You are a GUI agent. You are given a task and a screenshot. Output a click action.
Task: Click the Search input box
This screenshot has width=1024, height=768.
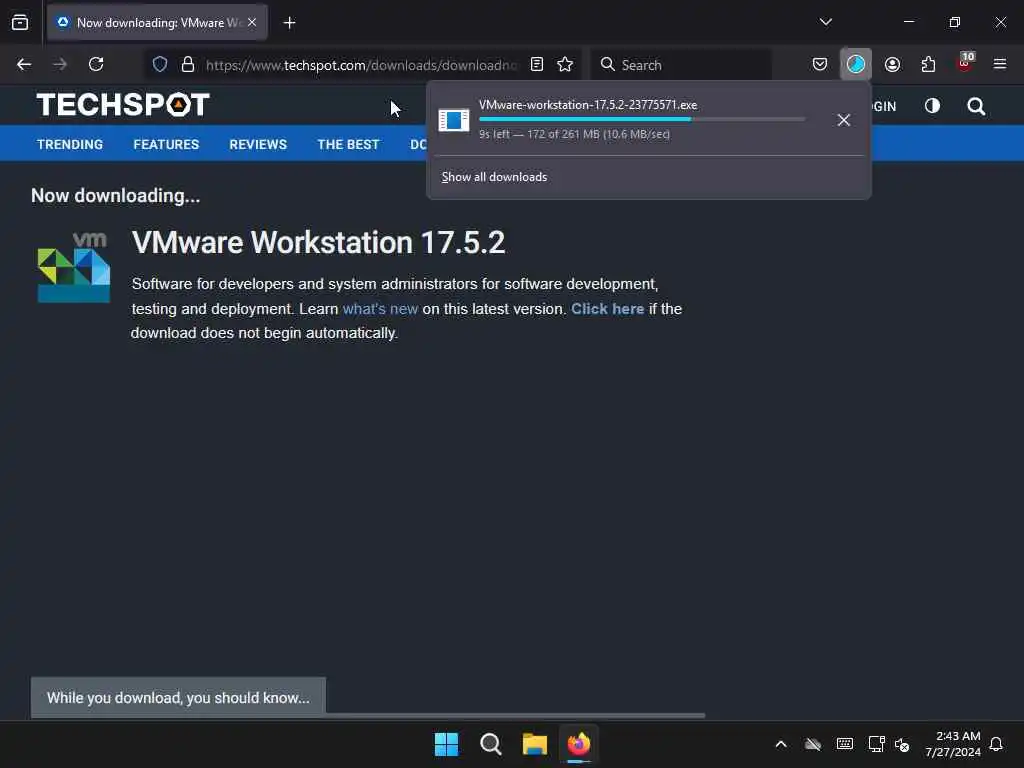(x=681, y=65)
